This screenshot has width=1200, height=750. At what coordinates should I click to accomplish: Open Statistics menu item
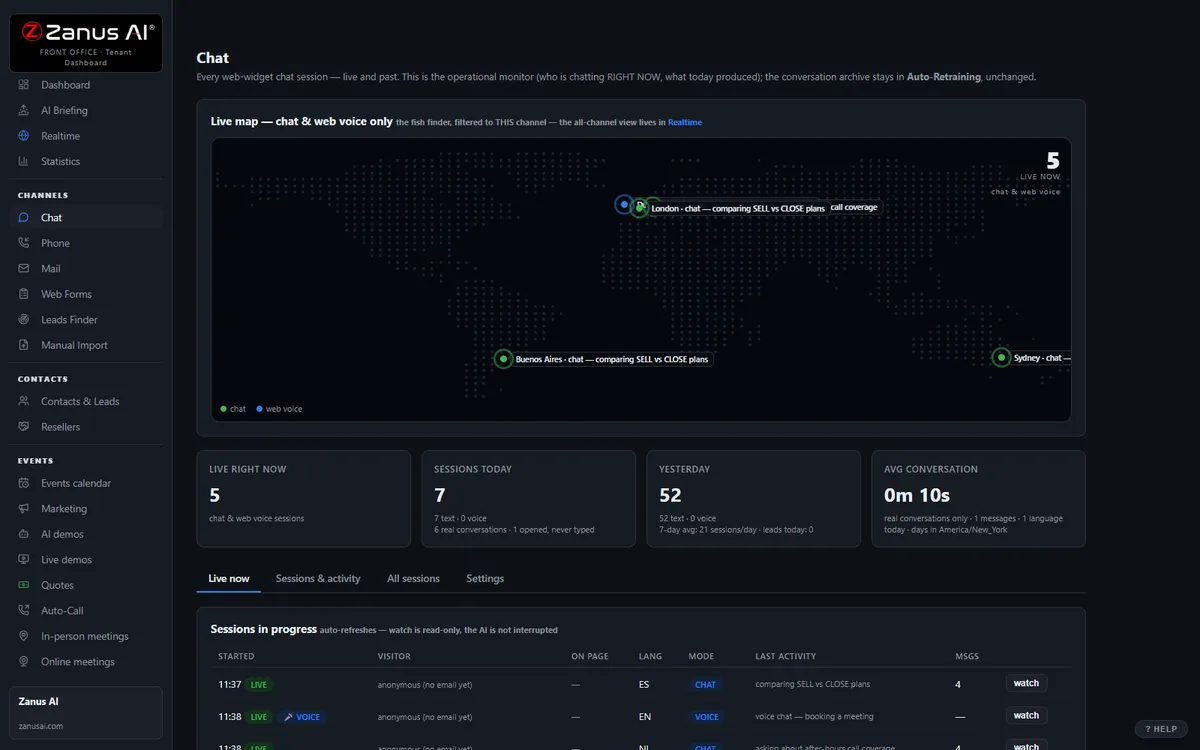coord(86,161)
